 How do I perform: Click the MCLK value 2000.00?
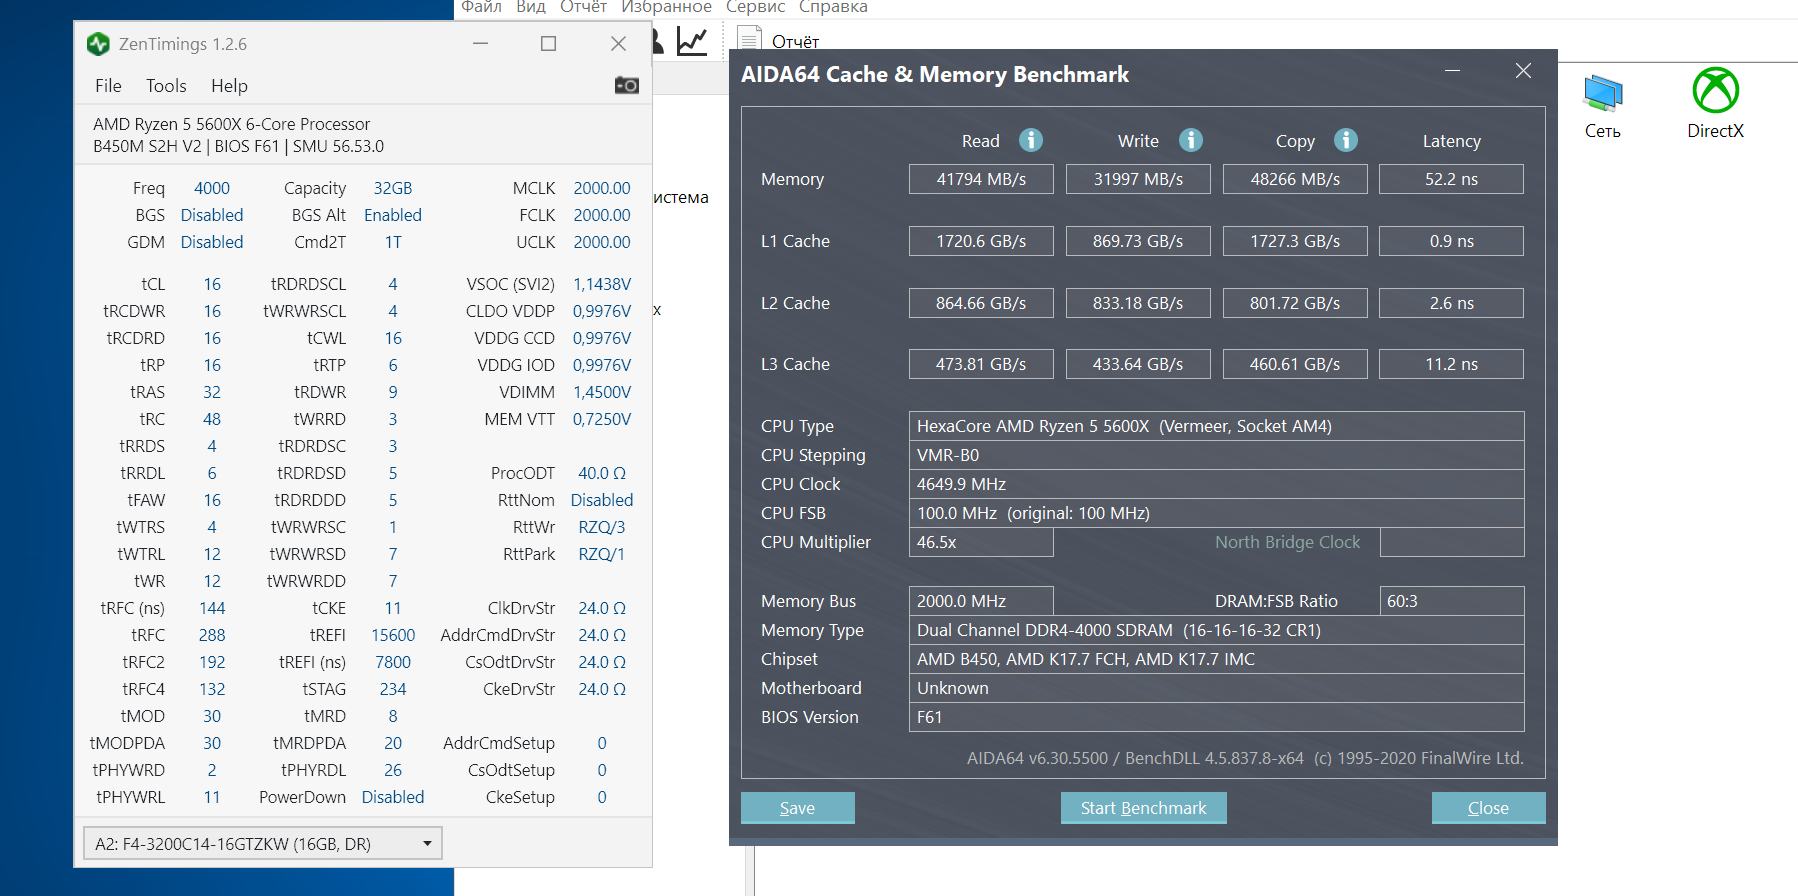coord(602,188)
